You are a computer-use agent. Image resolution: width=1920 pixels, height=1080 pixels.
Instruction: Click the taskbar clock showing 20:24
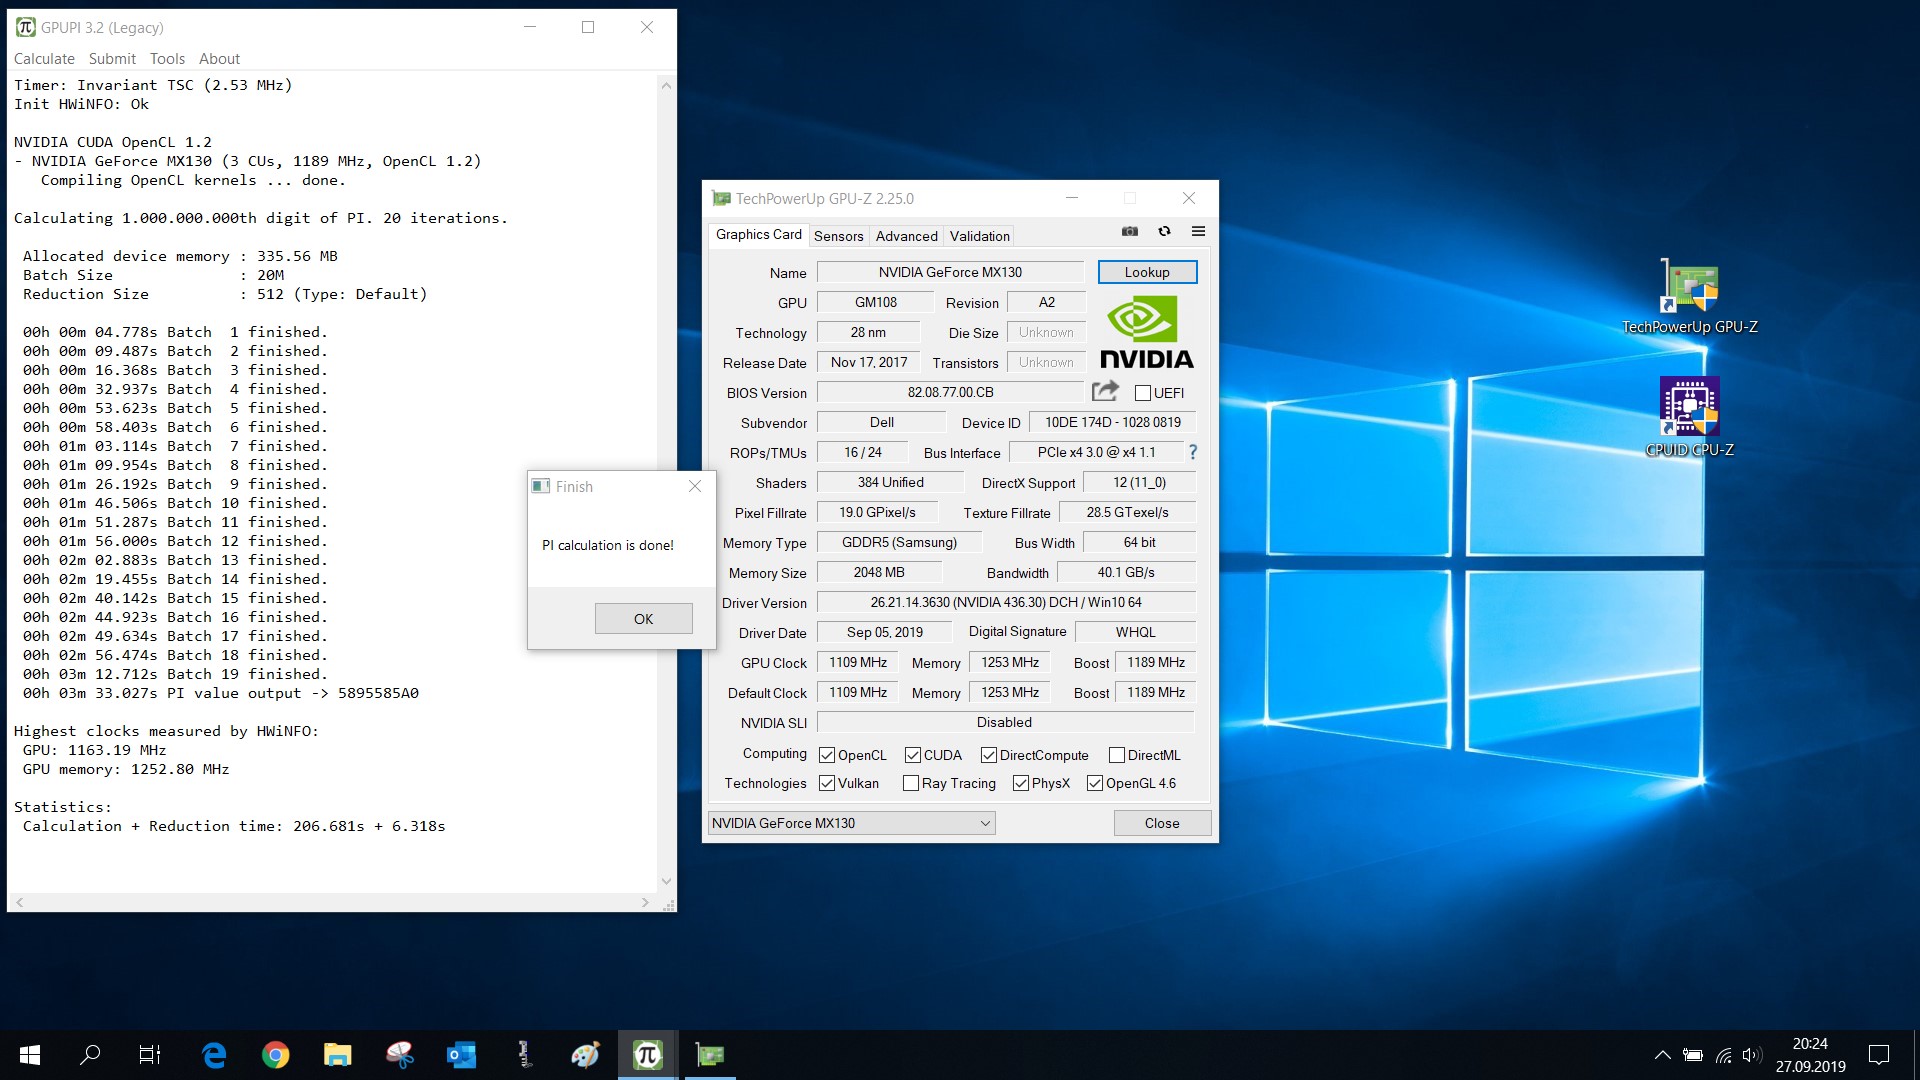point(1810,1055)
